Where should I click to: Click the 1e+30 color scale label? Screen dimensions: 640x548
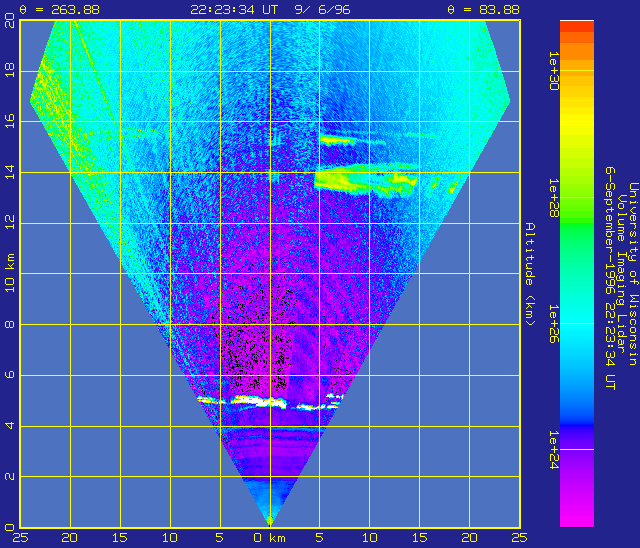tap(553, 71)
